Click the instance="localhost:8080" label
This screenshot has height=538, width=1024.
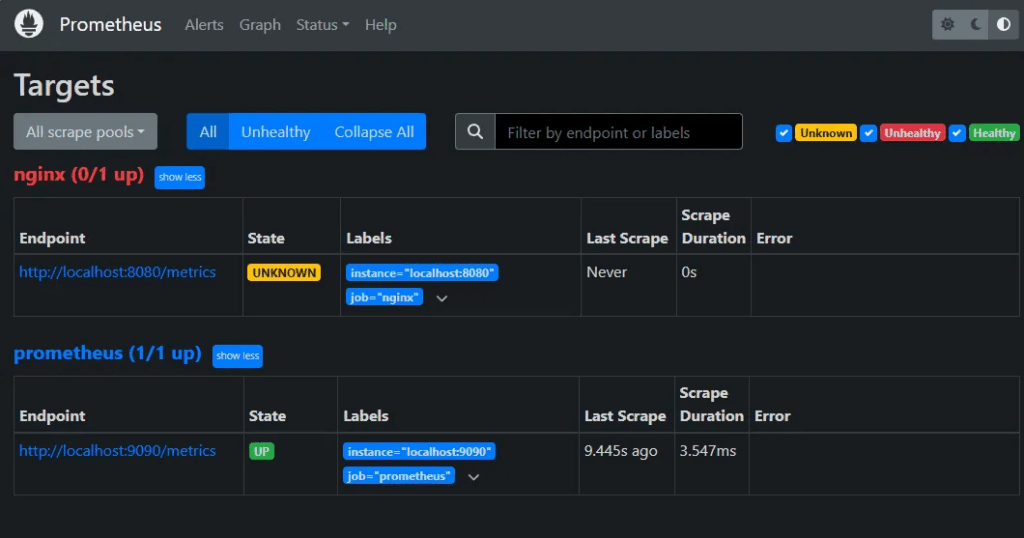tap(422, 273)
